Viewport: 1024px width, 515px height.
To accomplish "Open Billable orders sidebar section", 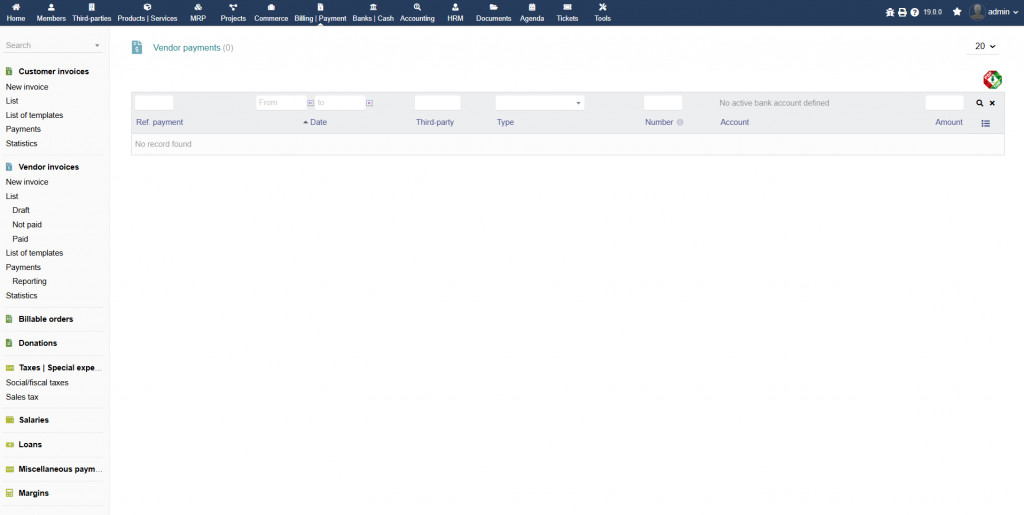I will coord(46,319).
